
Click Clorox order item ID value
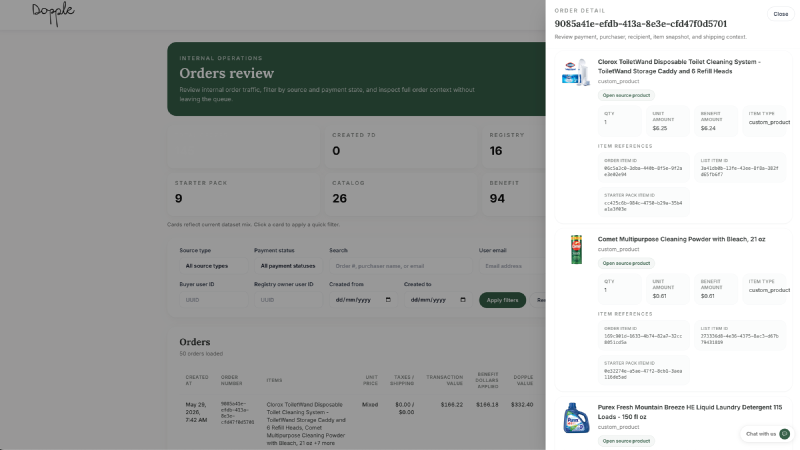click(643, 171)
